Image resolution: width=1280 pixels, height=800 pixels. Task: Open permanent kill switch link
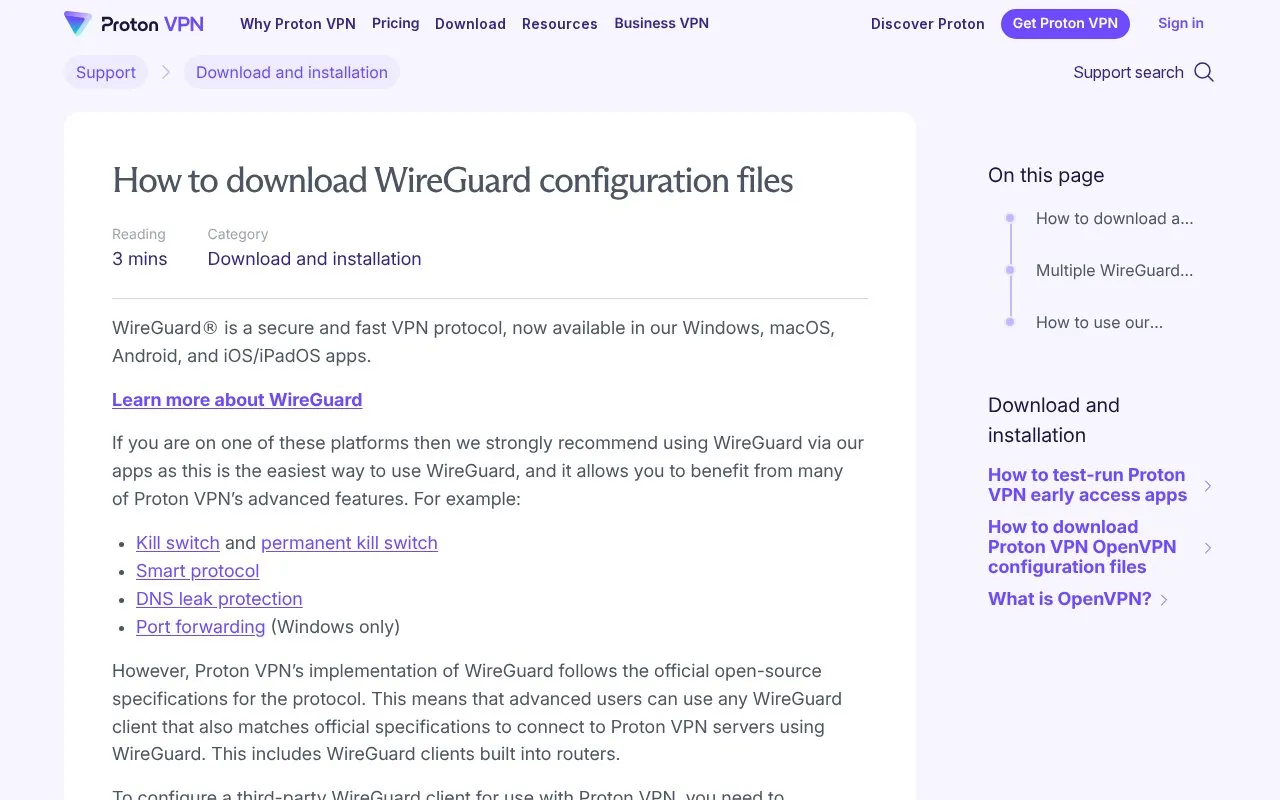tap(349, 543)
